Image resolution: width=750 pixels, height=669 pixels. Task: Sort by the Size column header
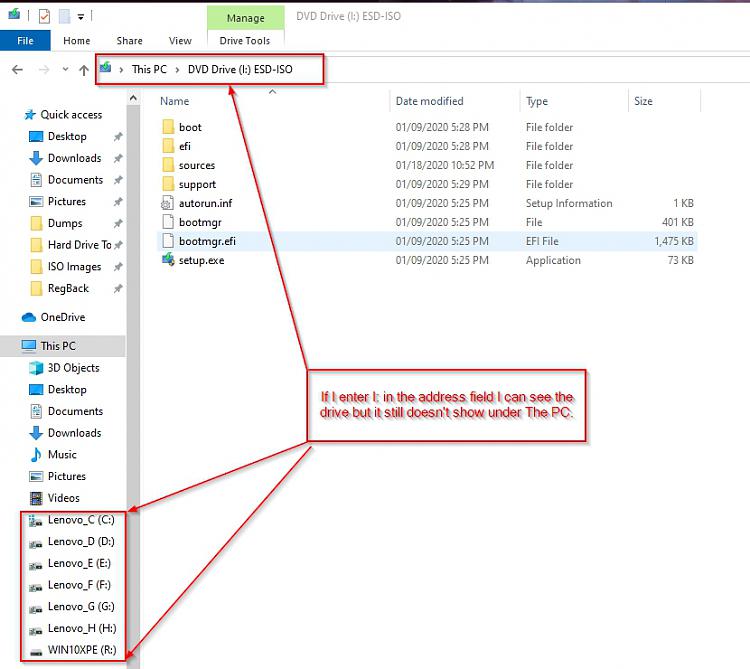pyautogui.click(x=643, y=101)
